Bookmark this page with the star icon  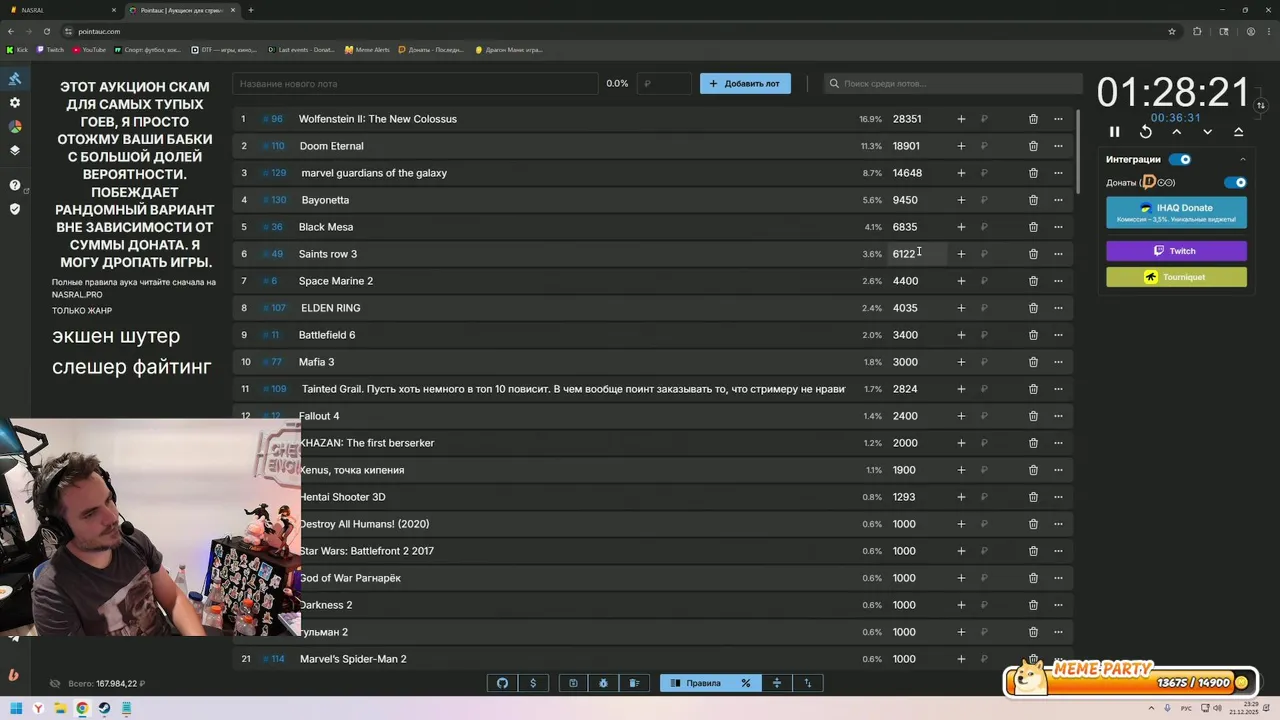click(x=1172, y=31)
